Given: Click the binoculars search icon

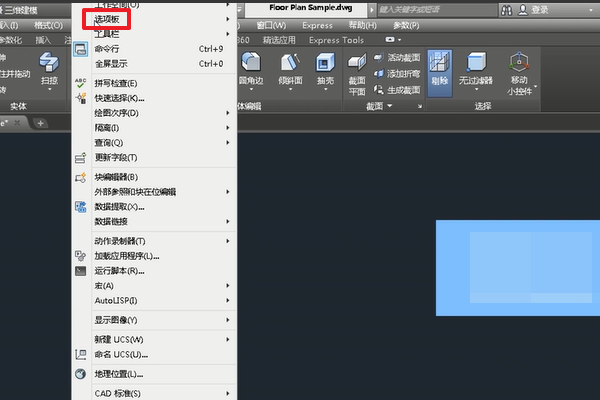Looking at the screenshot, I should [507, 10].
